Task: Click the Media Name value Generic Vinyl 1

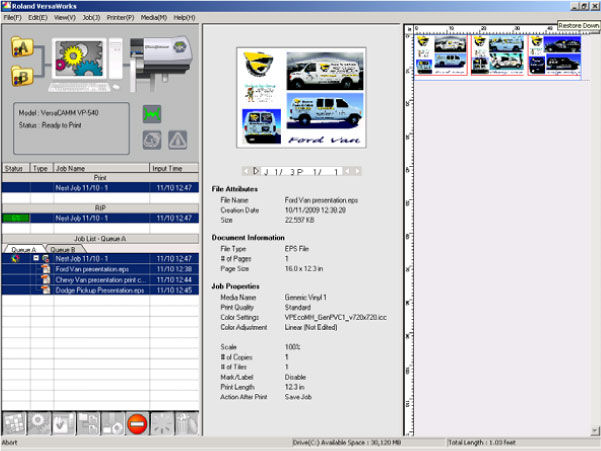Action: (x=305, y=297)
